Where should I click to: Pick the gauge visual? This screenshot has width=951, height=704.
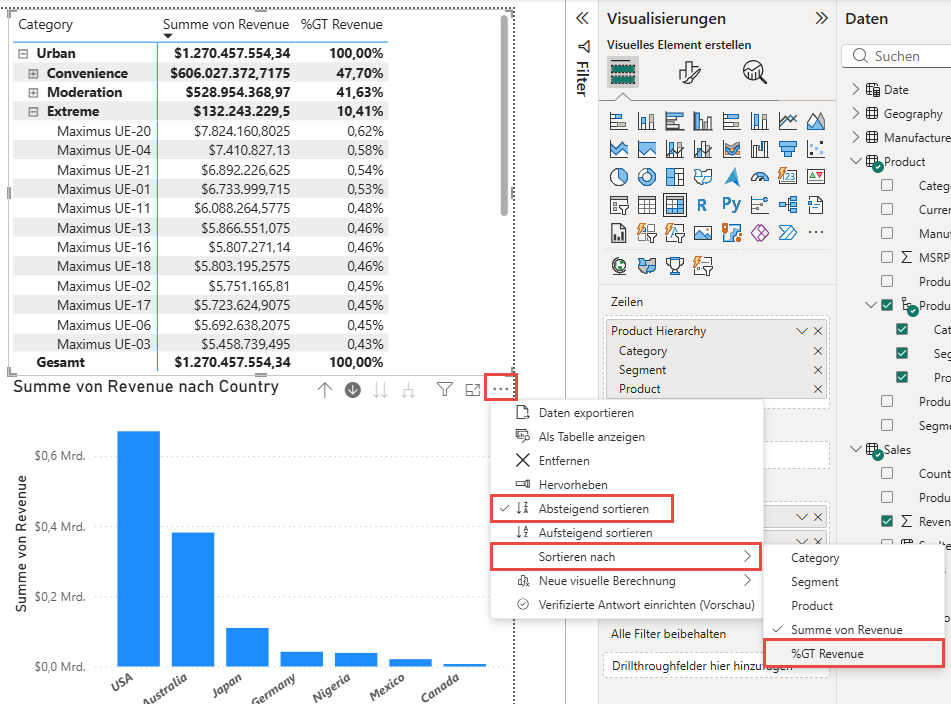coord(759,177)
